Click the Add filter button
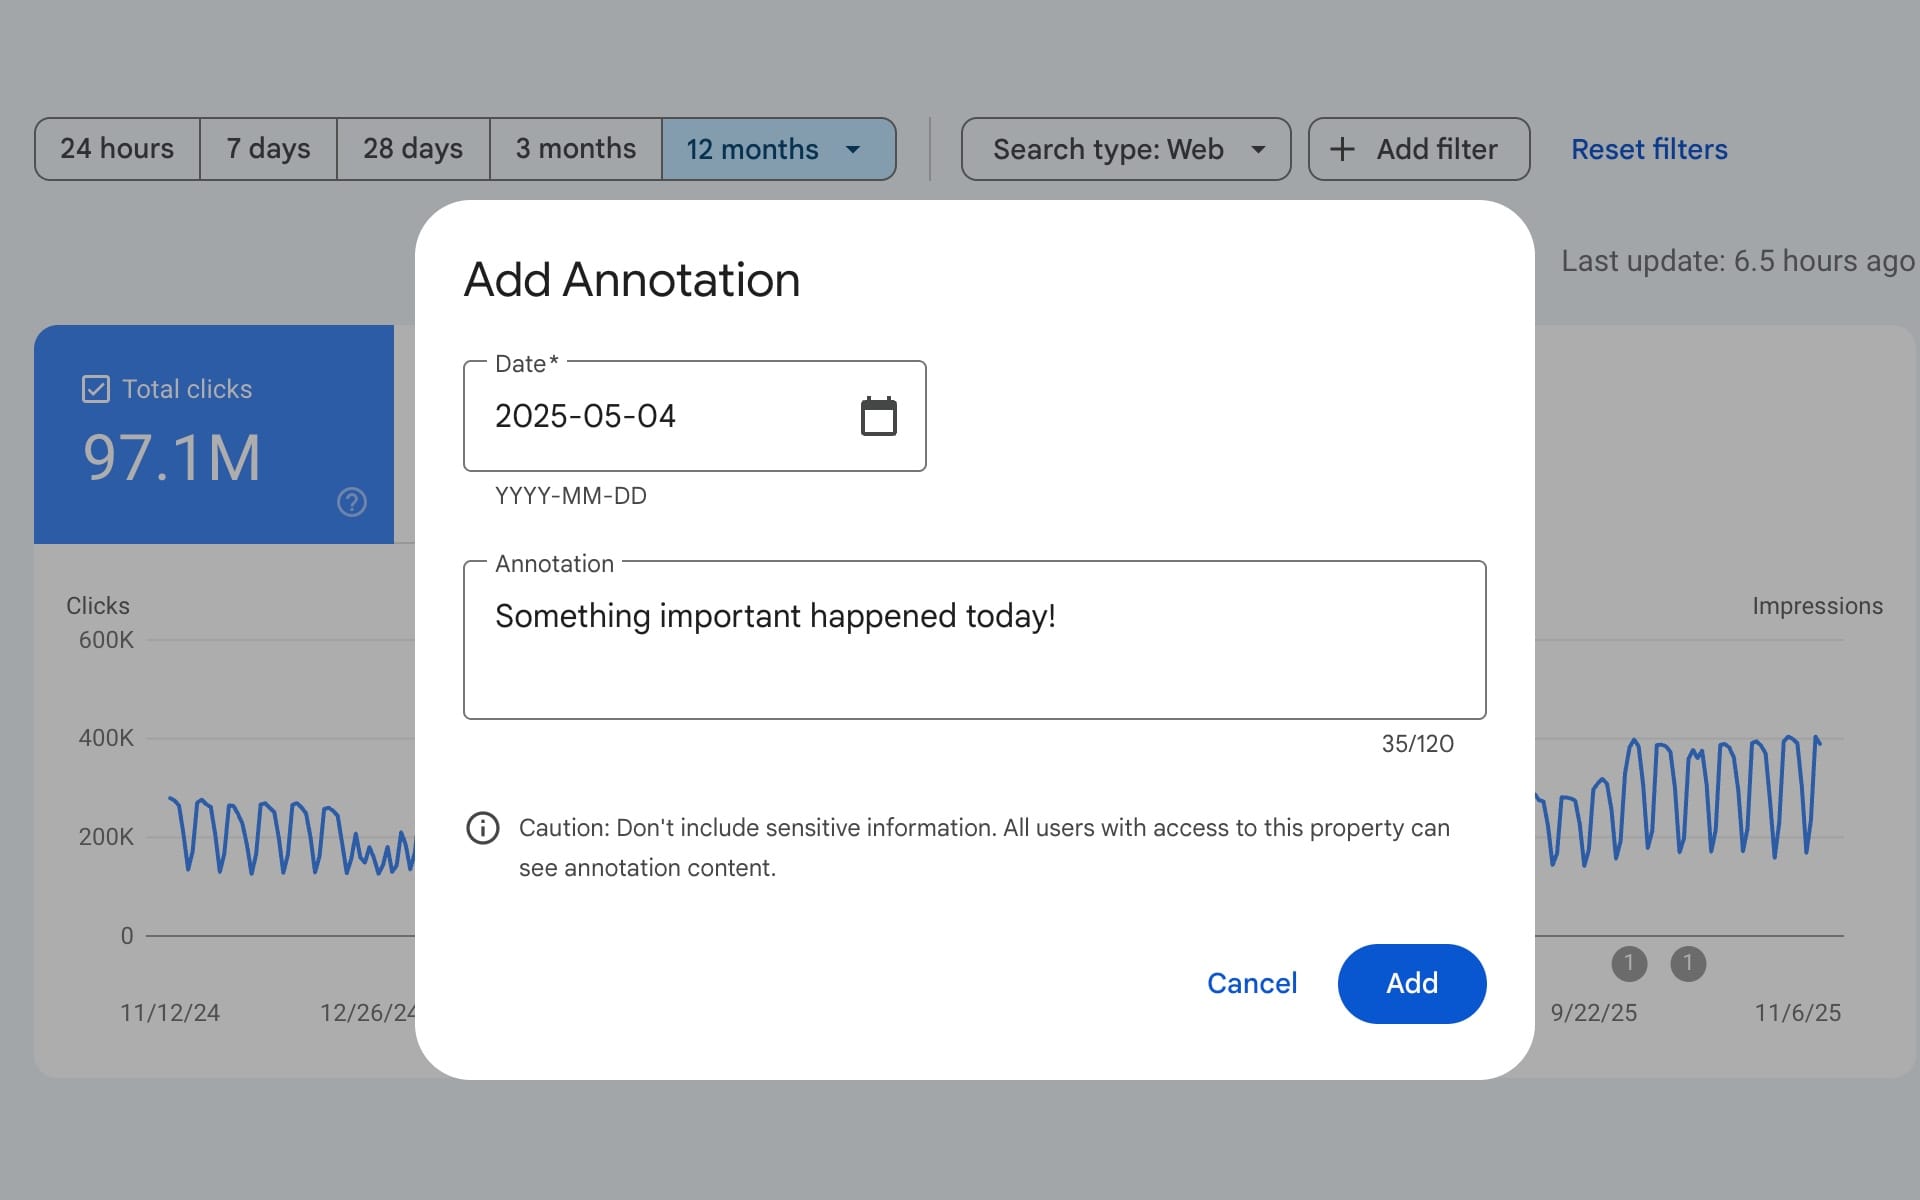1920x1200 pixels. pos(1418,148)
